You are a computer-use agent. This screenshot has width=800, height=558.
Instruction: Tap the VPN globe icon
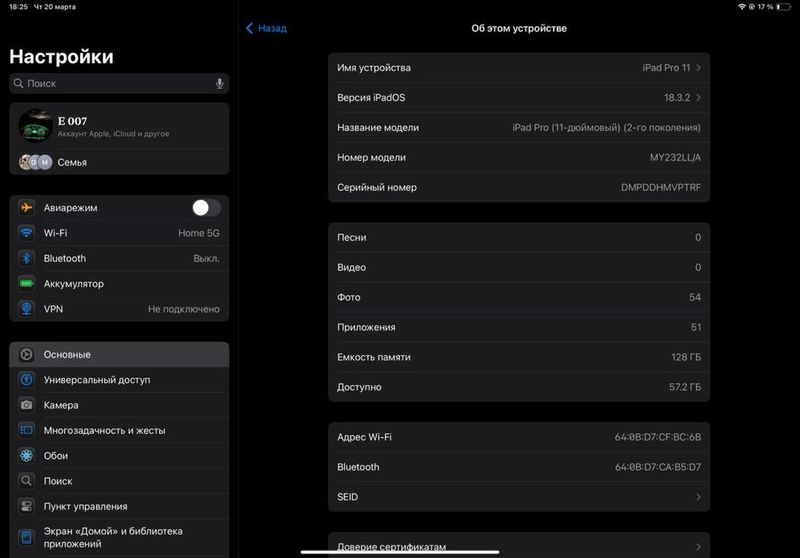coord(27,309)
